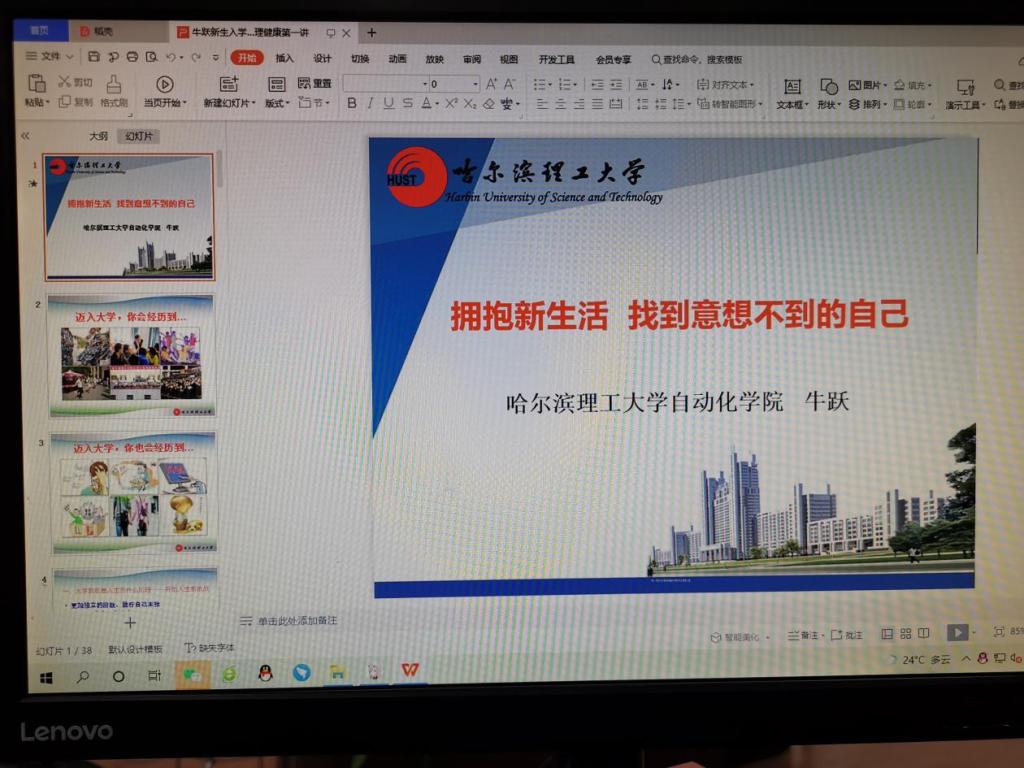The height and width of the screenshot is (768, 1024).
Task: Select slide 2 thumbnail in slide panel
Action: [131, 356]
